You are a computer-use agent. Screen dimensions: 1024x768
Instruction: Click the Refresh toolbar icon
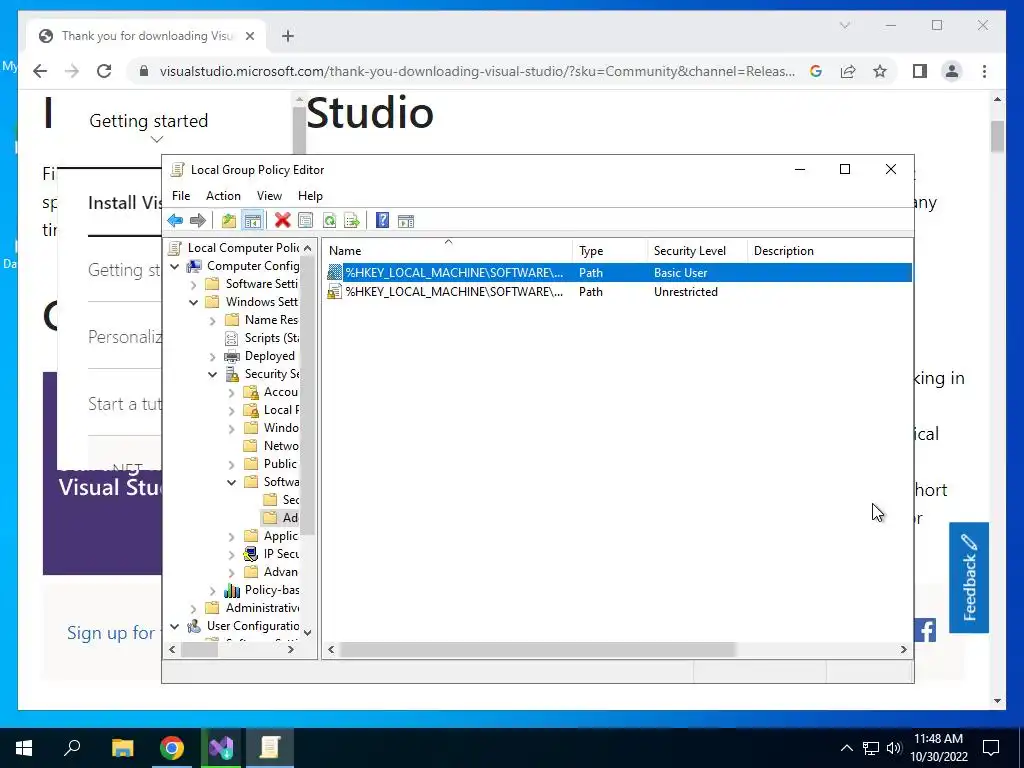pos(330,221)
